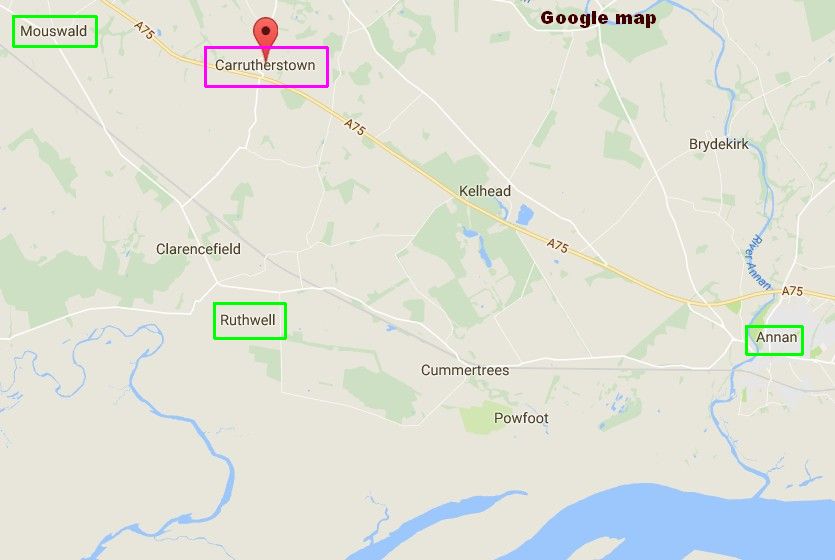Select the Cummertrees place label
Screen dimensions: 835x560
(465, 370)
